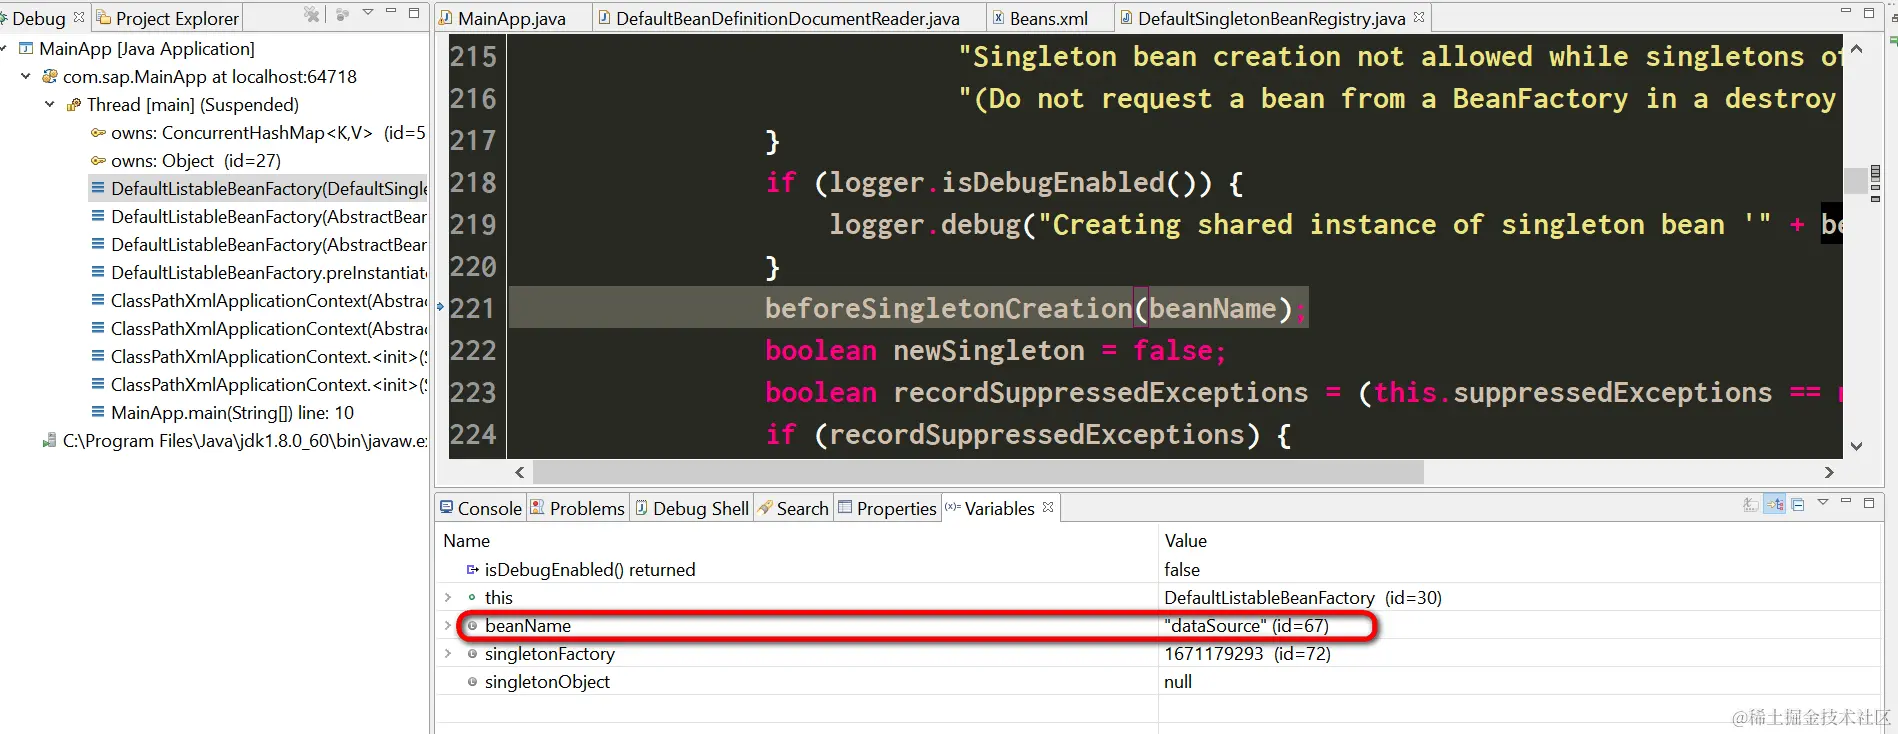Viewport: 1898px width, 734px height.
Task: Maximize the editor area
Action: click(1869, 13)
